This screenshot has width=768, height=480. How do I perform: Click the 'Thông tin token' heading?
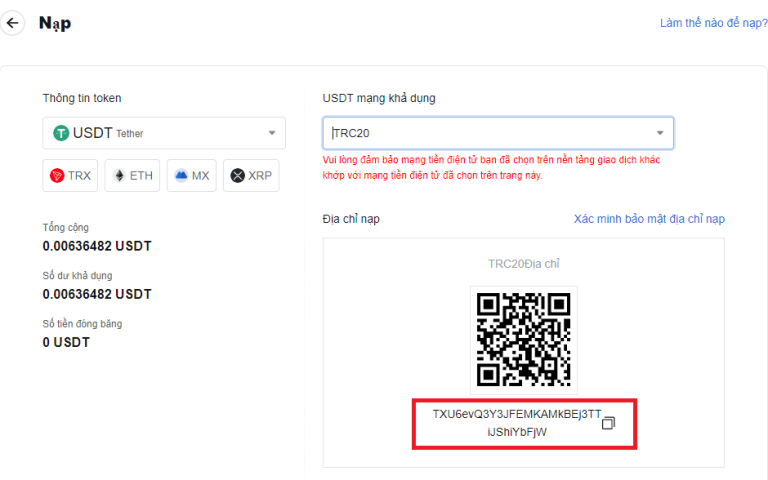tap(82, 98)
